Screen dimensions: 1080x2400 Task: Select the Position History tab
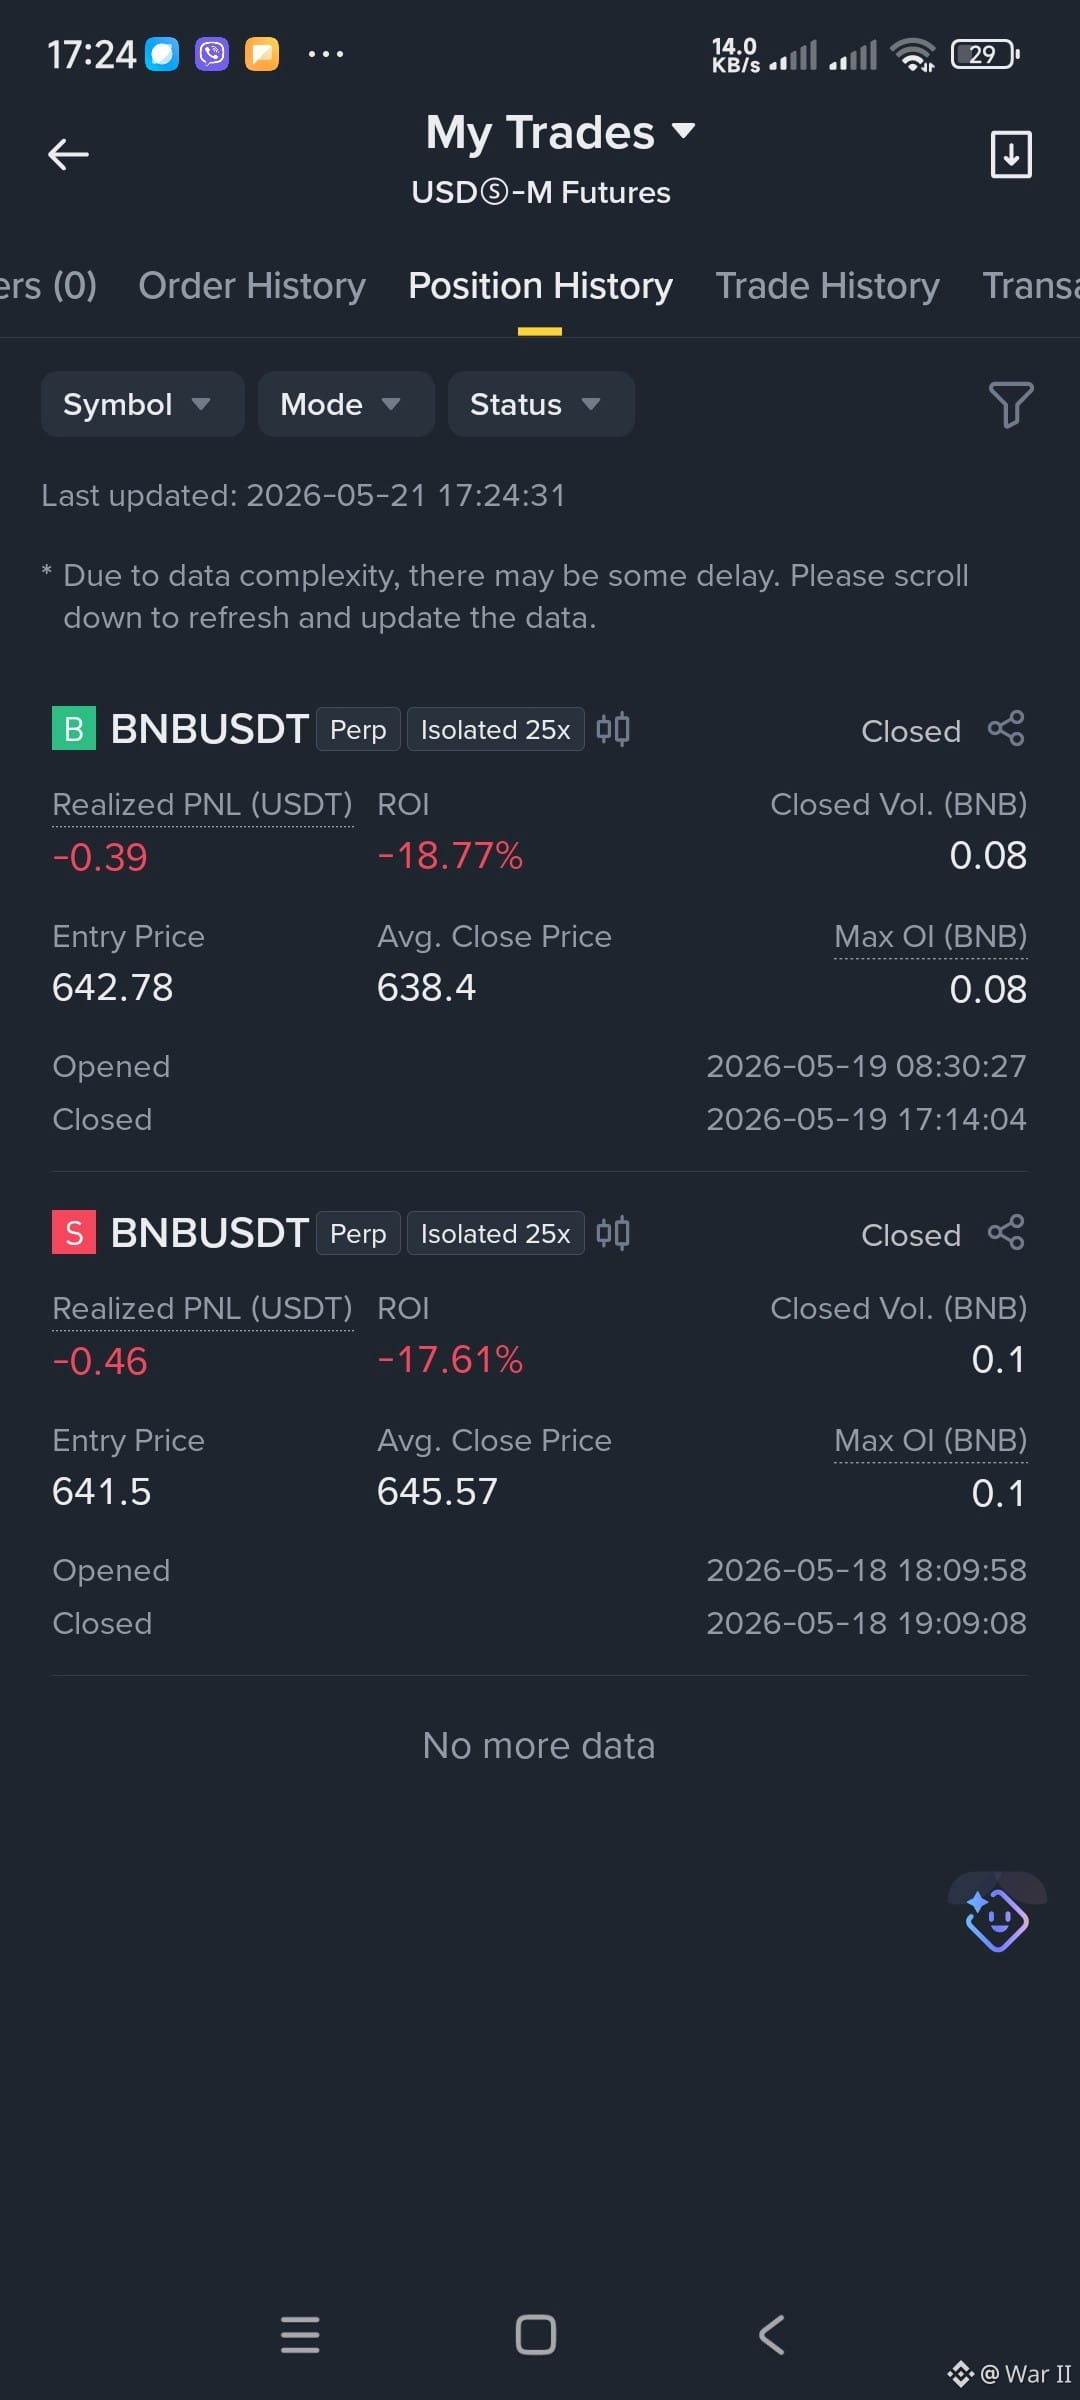tap(540, 286)
